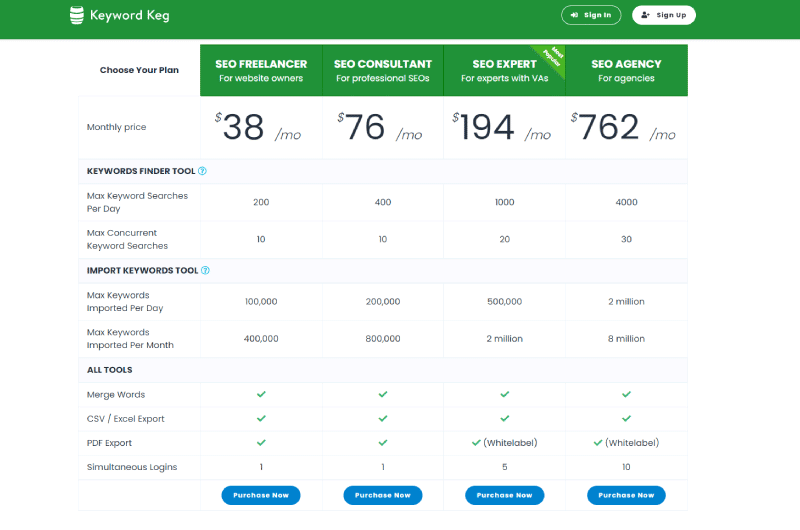Click 'Max Keyword Searches Per Day' label

click(x=137, y=202)
